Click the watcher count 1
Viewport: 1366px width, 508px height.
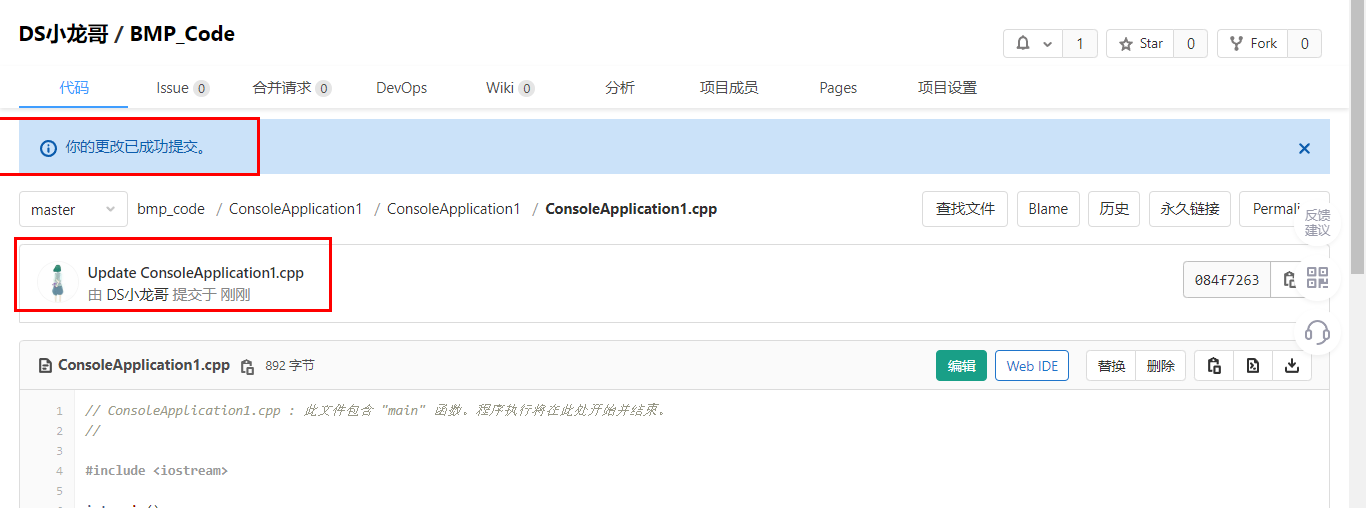(1080, 44)
